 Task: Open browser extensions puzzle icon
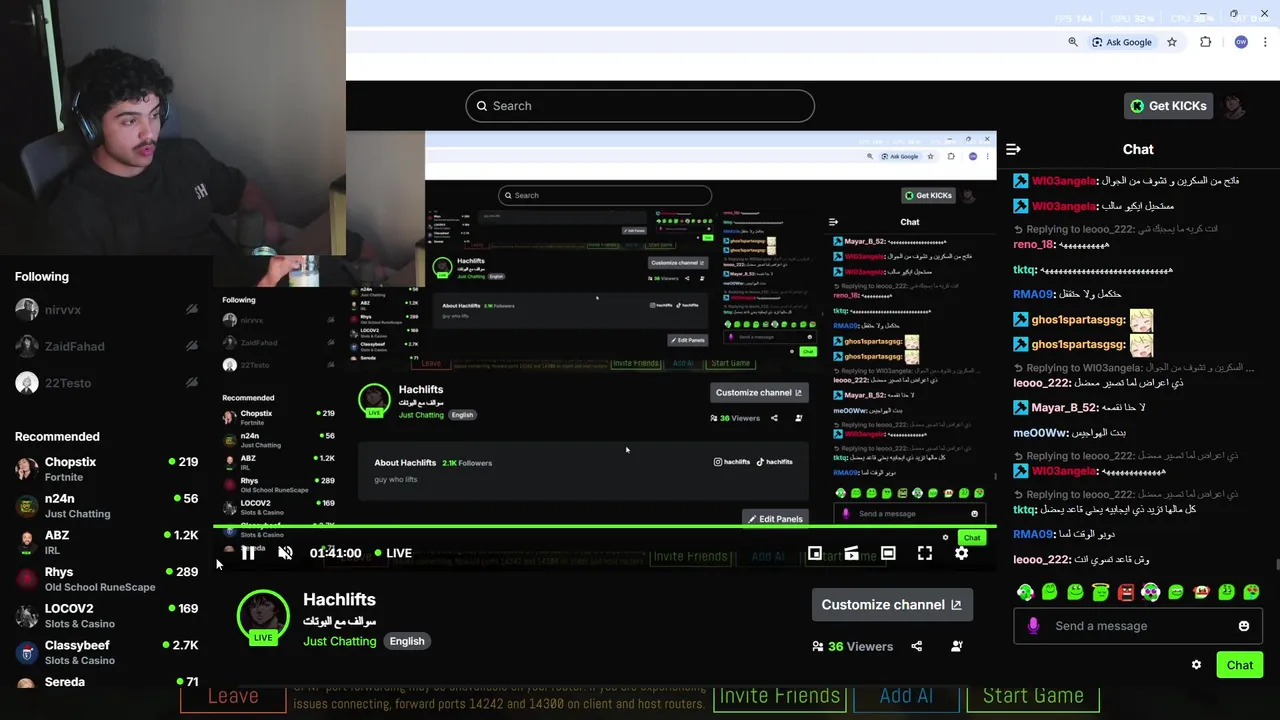pos(1205,42)
